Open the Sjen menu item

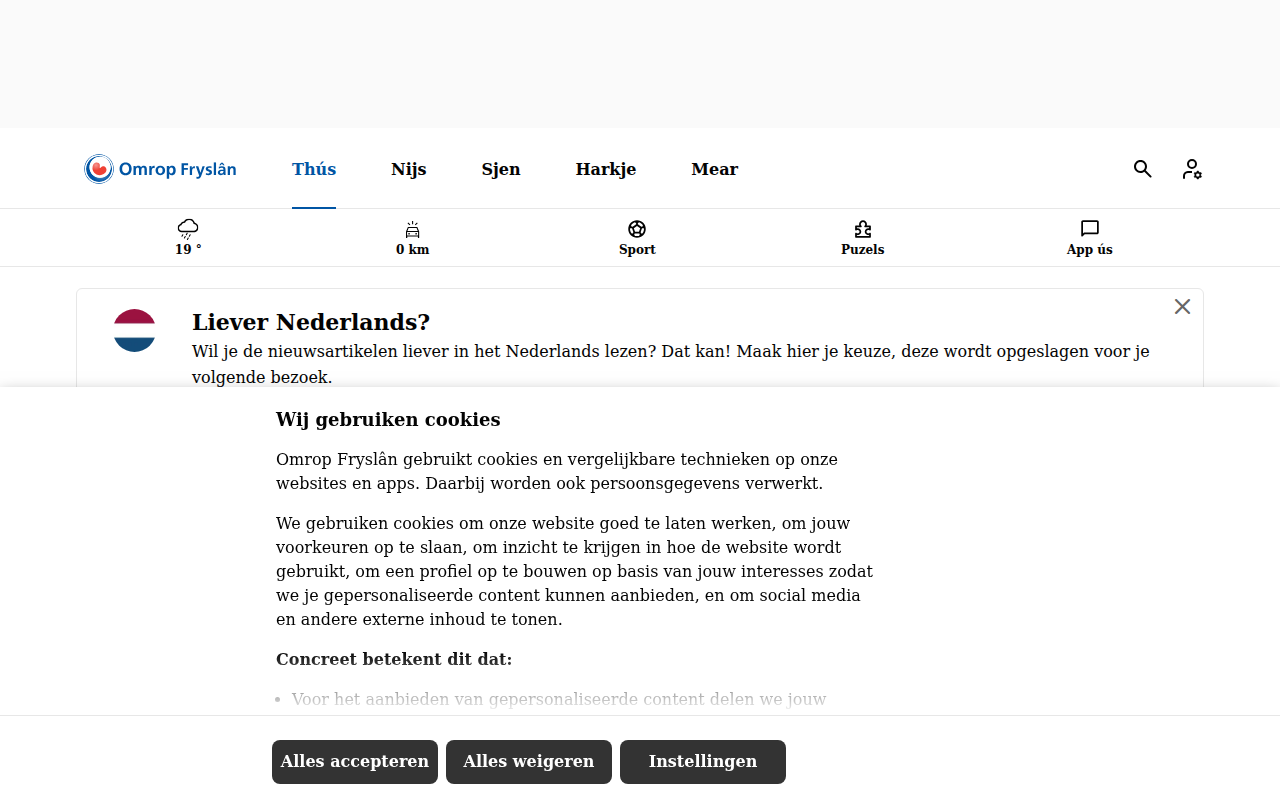[x=501, y=169]
